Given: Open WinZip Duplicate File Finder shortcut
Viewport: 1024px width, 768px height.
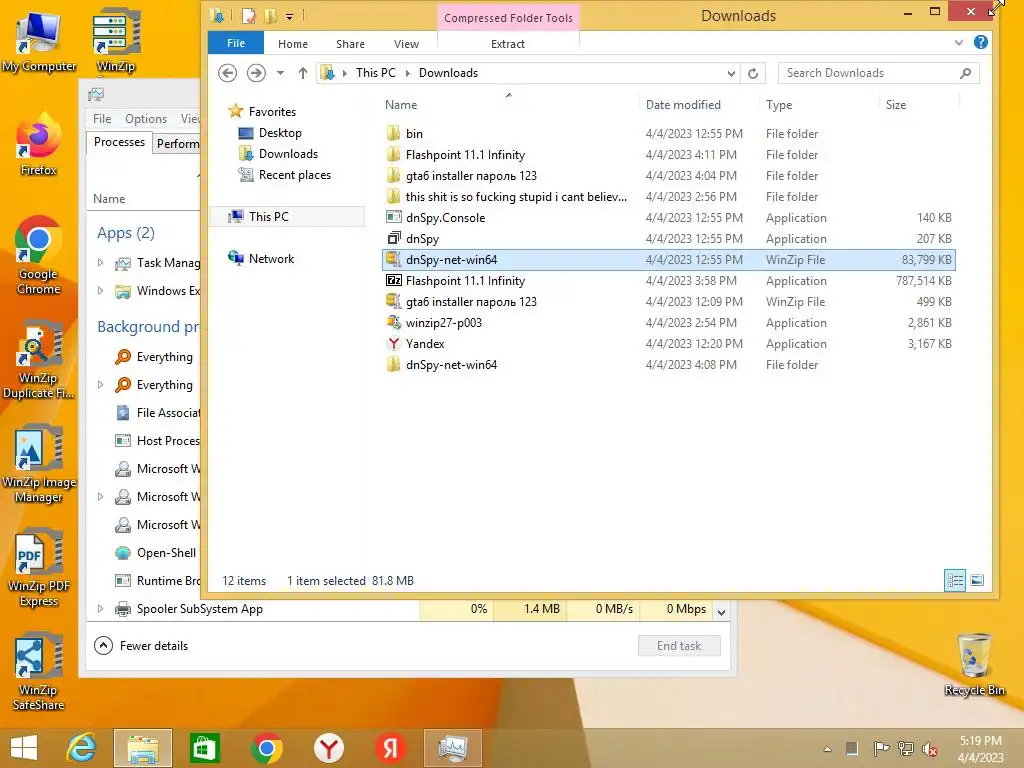Looking at the screenshot, I should (39, 360).
